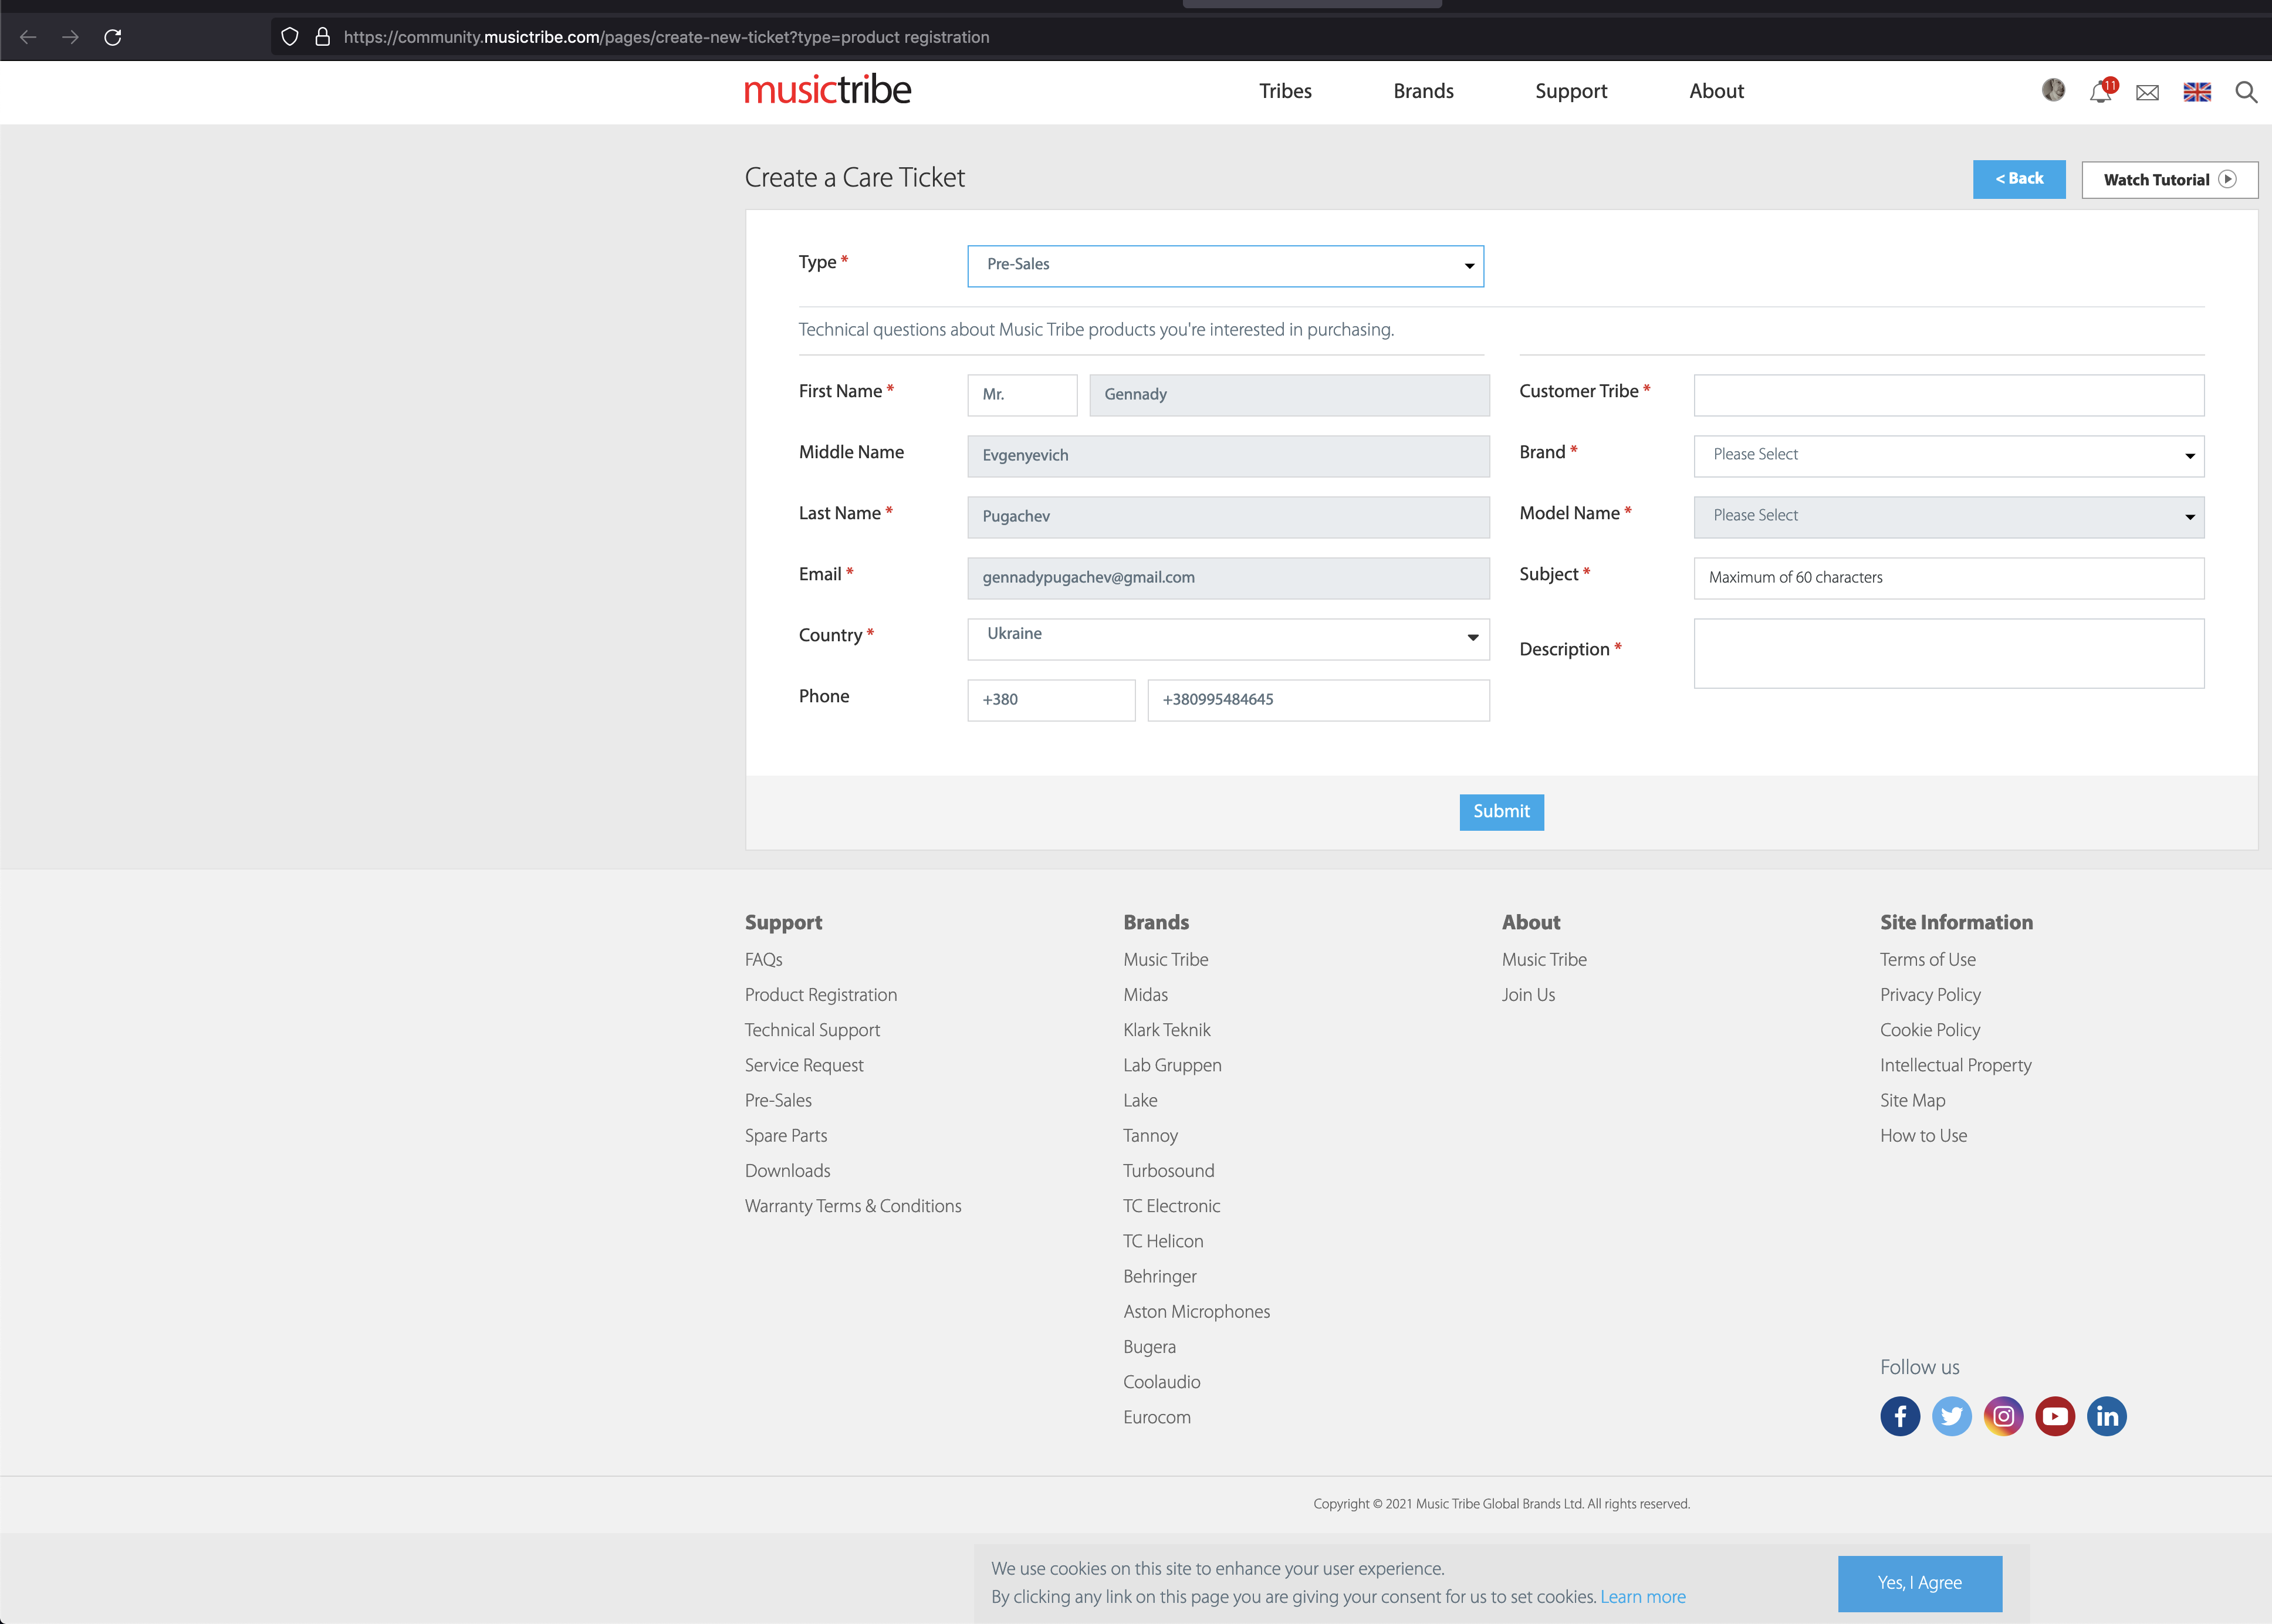Click the blue Submit button
This screenshot has width=2272, height=1624.
(1500, 811)
